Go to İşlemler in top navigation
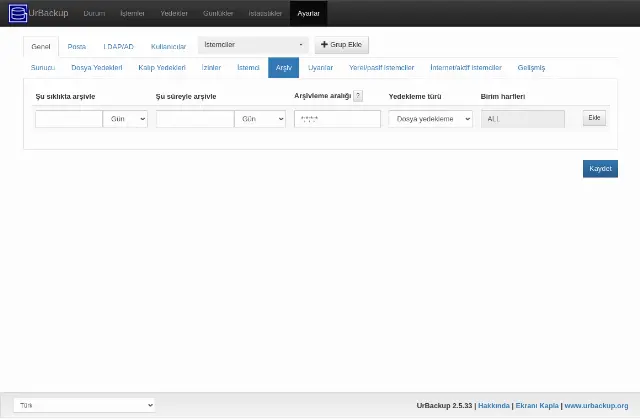This screenshot has height=420, width=640. click(132, 13)
